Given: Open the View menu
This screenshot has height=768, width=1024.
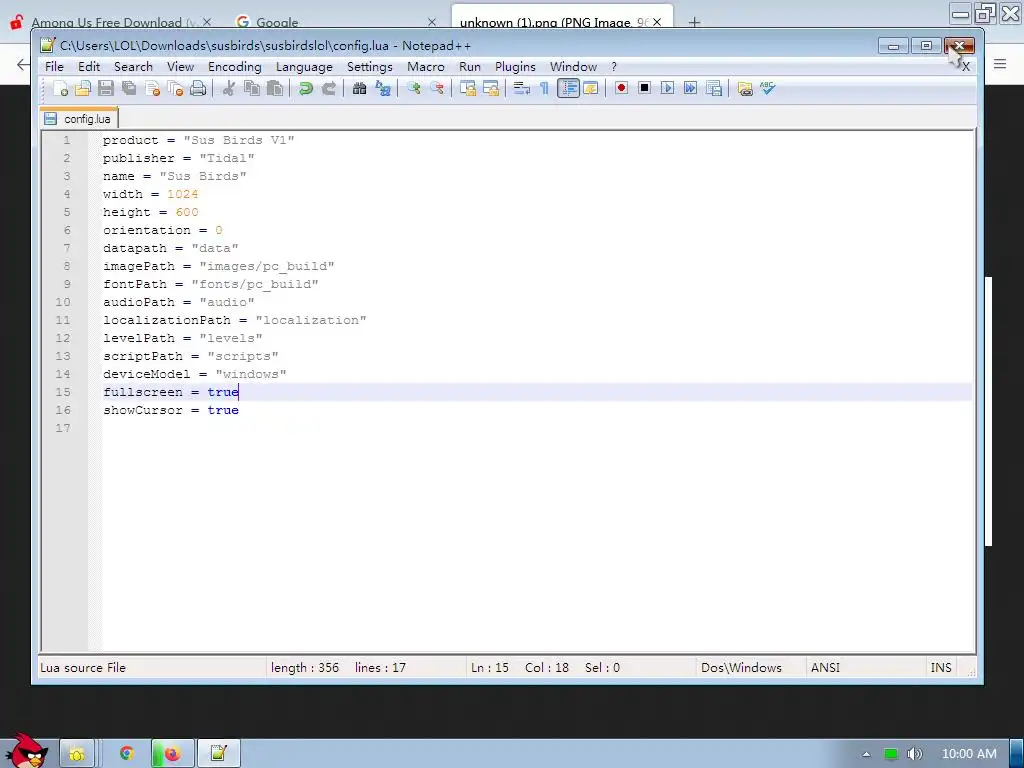Looking at the screenshot, I should (x=180, y=67).
